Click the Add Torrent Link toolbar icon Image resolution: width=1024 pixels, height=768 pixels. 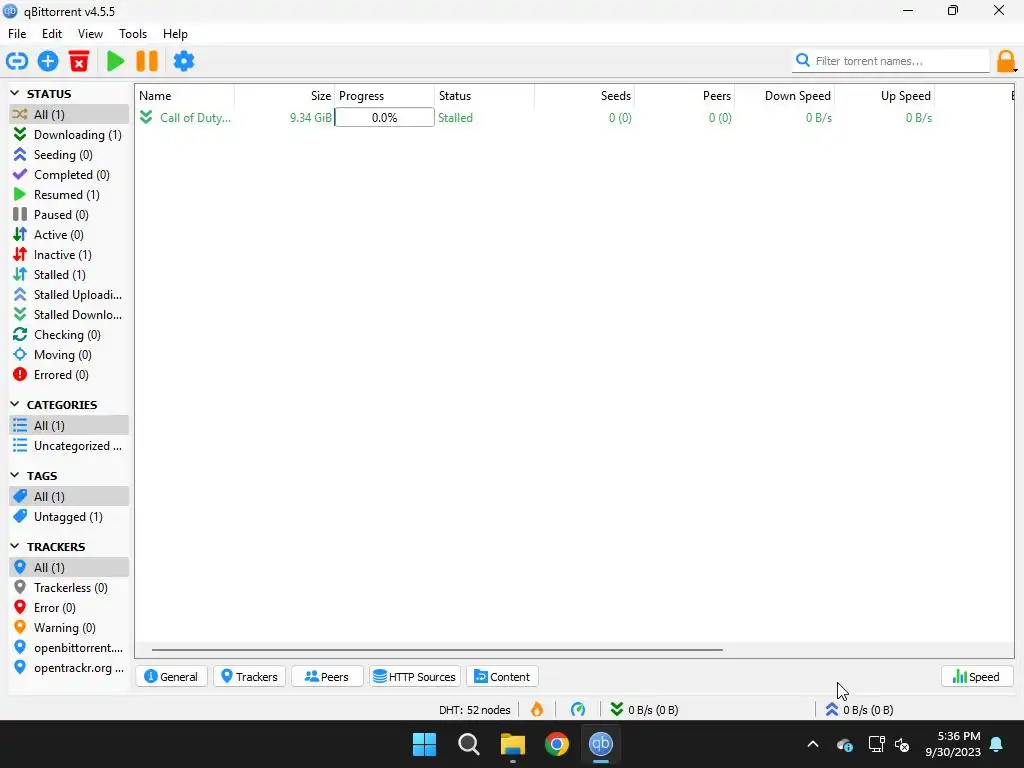(17, 61)
